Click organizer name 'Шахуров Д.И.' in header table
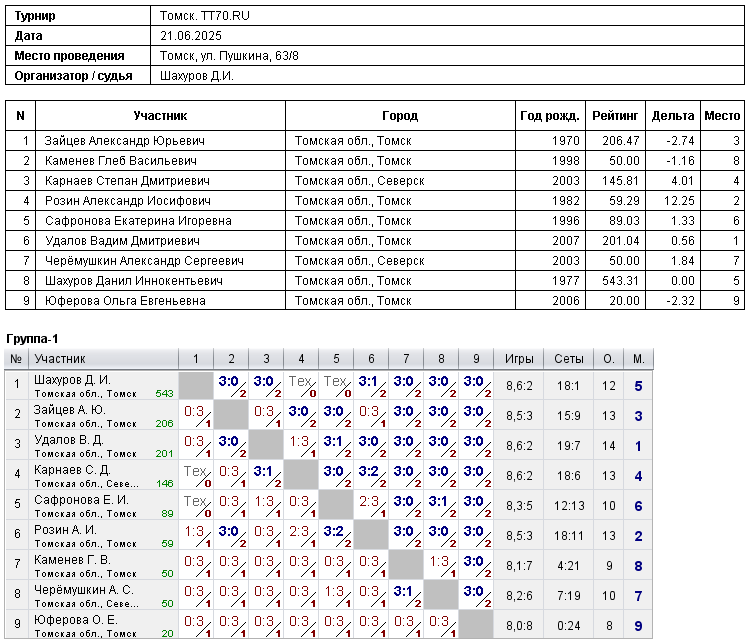The height and width of the screenshot is (644, 750). tap(197, 76)
